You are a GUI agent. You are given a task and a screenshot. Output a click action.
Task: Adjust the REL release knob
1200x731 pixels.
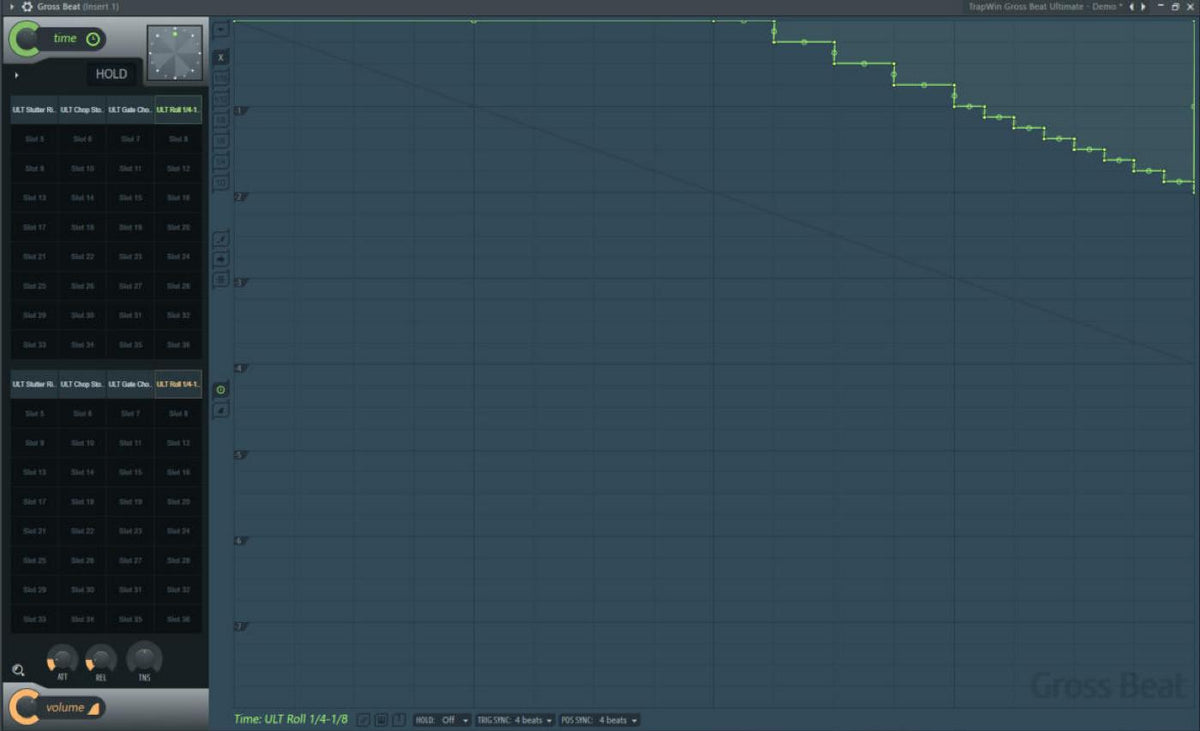tap(101, 658)
